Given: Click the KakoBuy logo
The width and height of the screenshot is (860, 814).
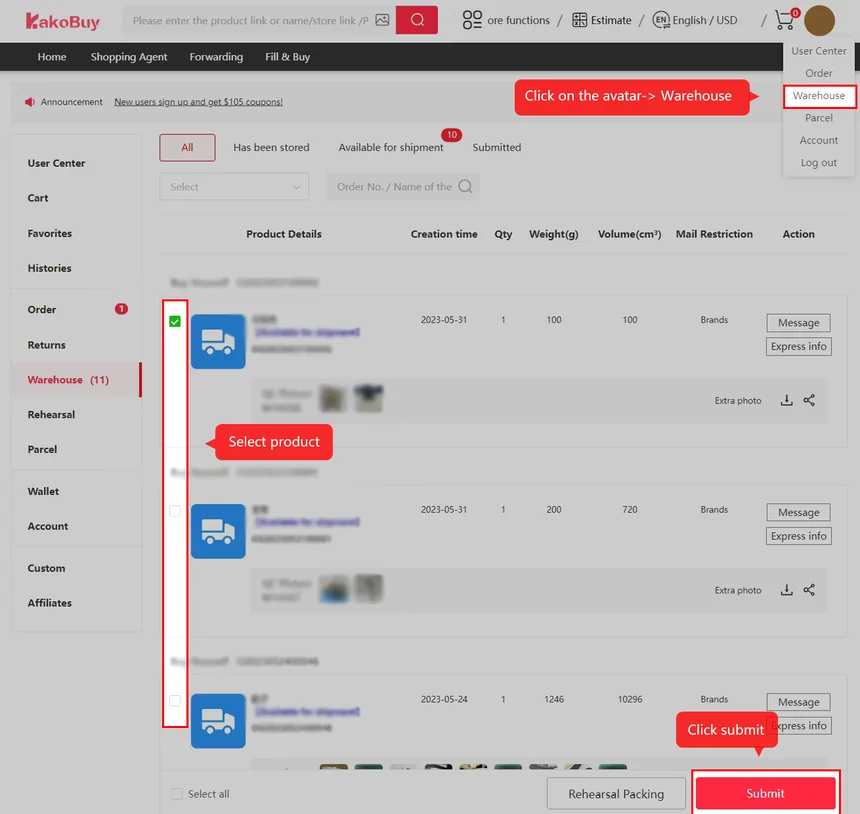Looking at the screenshot, I should point(63,21).
